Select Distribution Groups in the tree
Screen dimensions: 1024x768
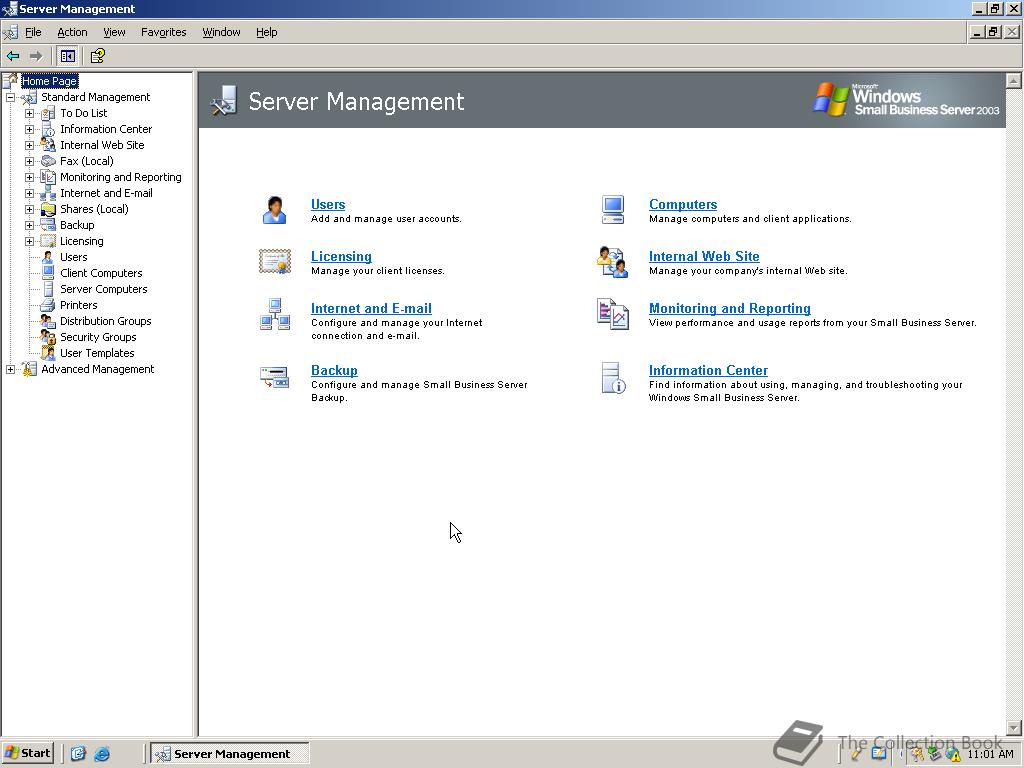point(106,321)
